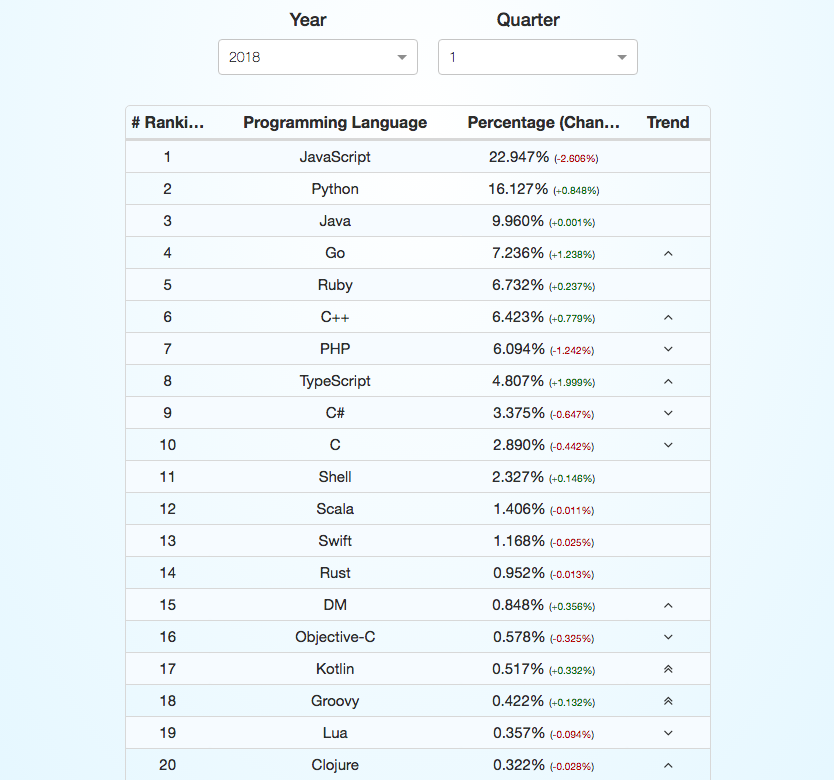
Task: Open the Quarter dropdown showing 1
Action: 537,57
